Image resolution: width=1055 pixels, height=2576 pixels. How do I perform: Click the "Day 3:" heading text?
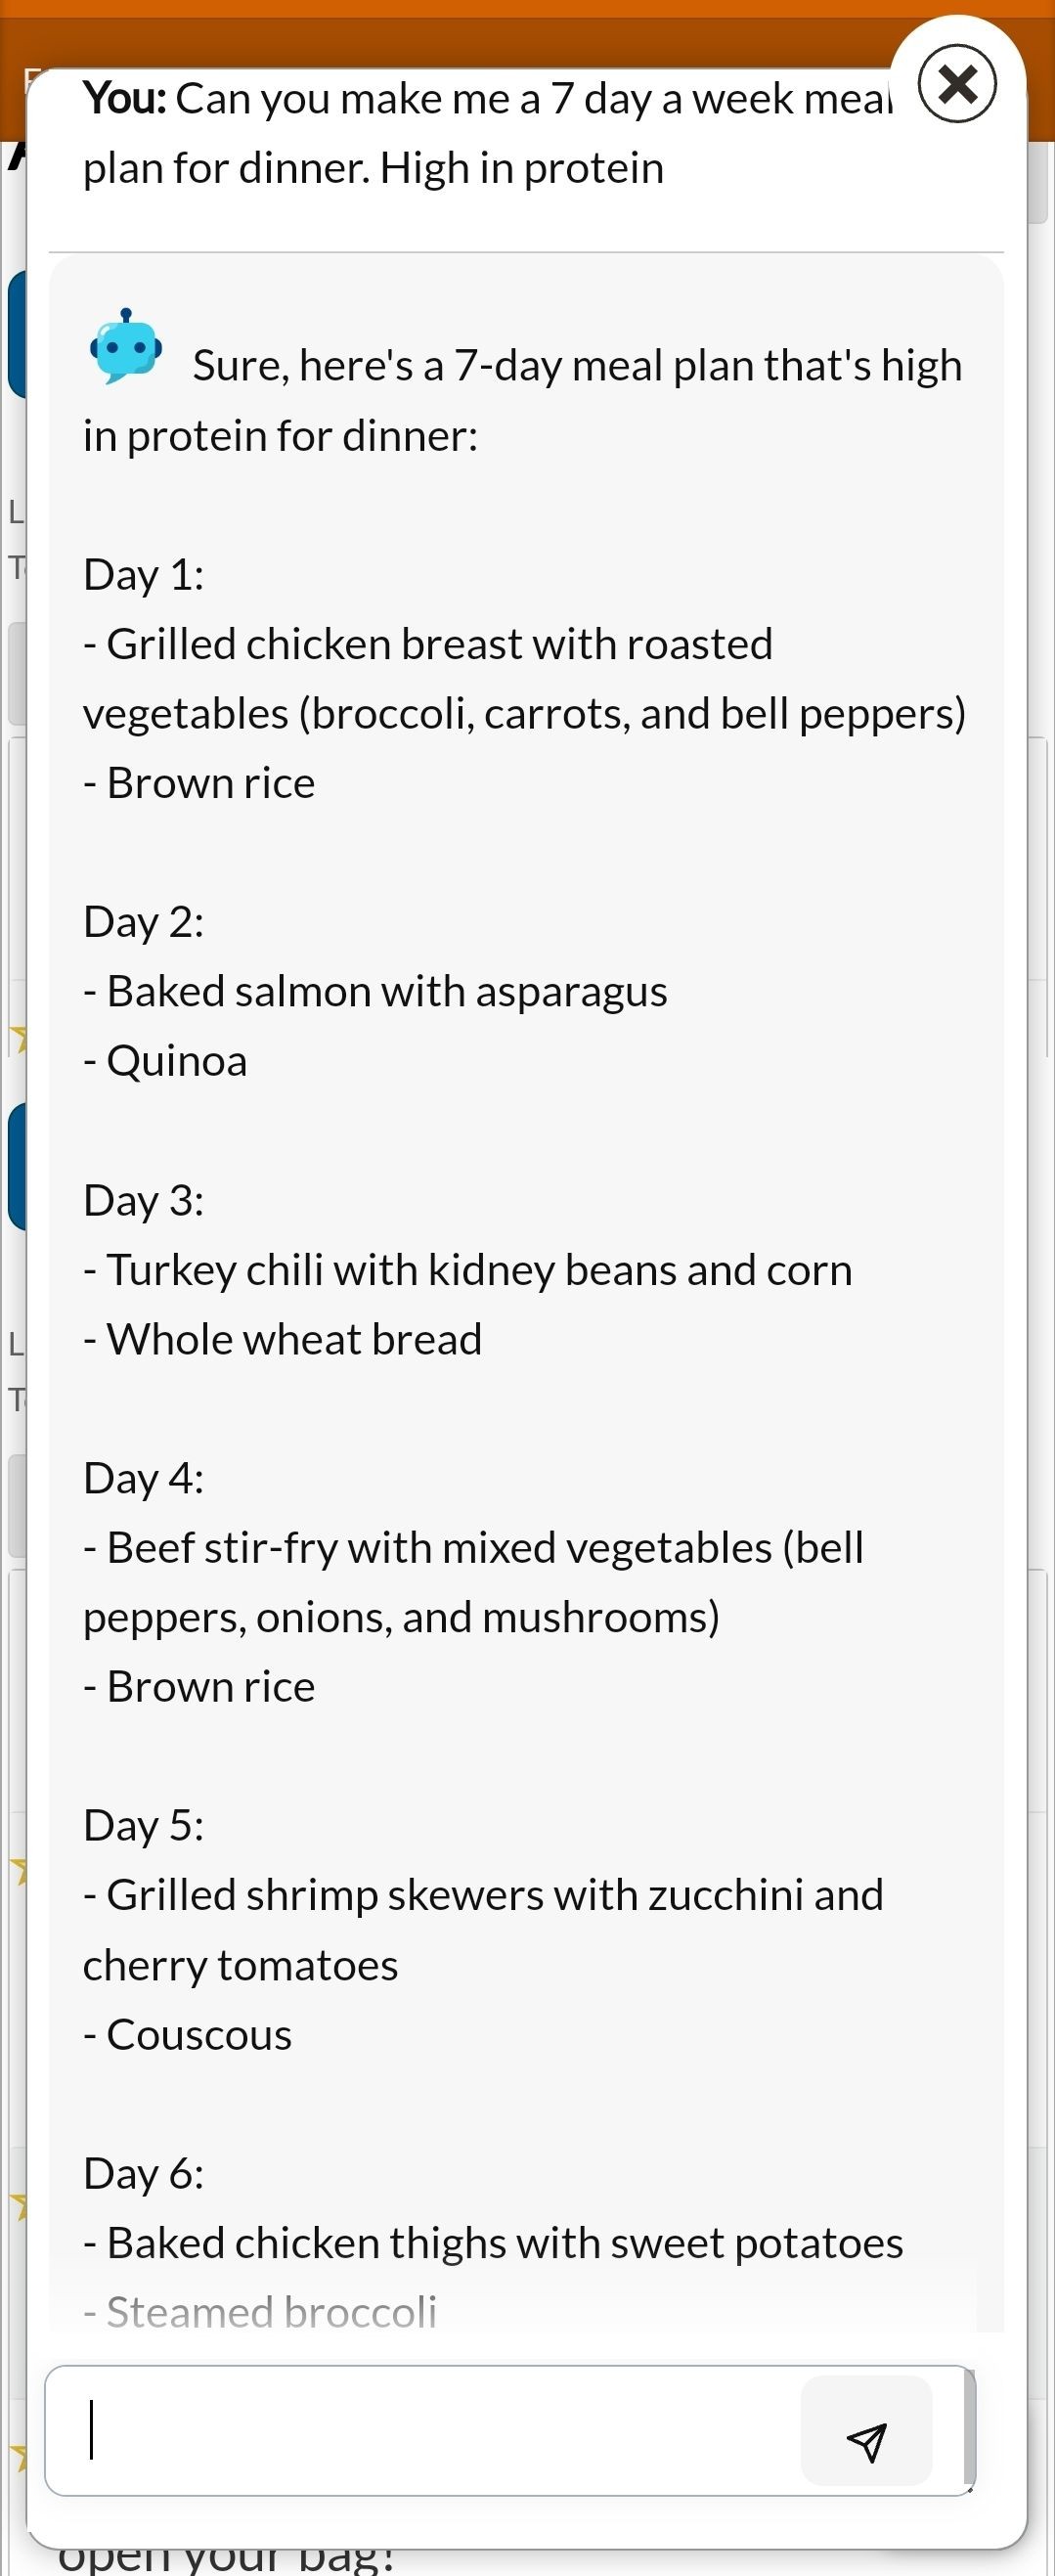144,1200
